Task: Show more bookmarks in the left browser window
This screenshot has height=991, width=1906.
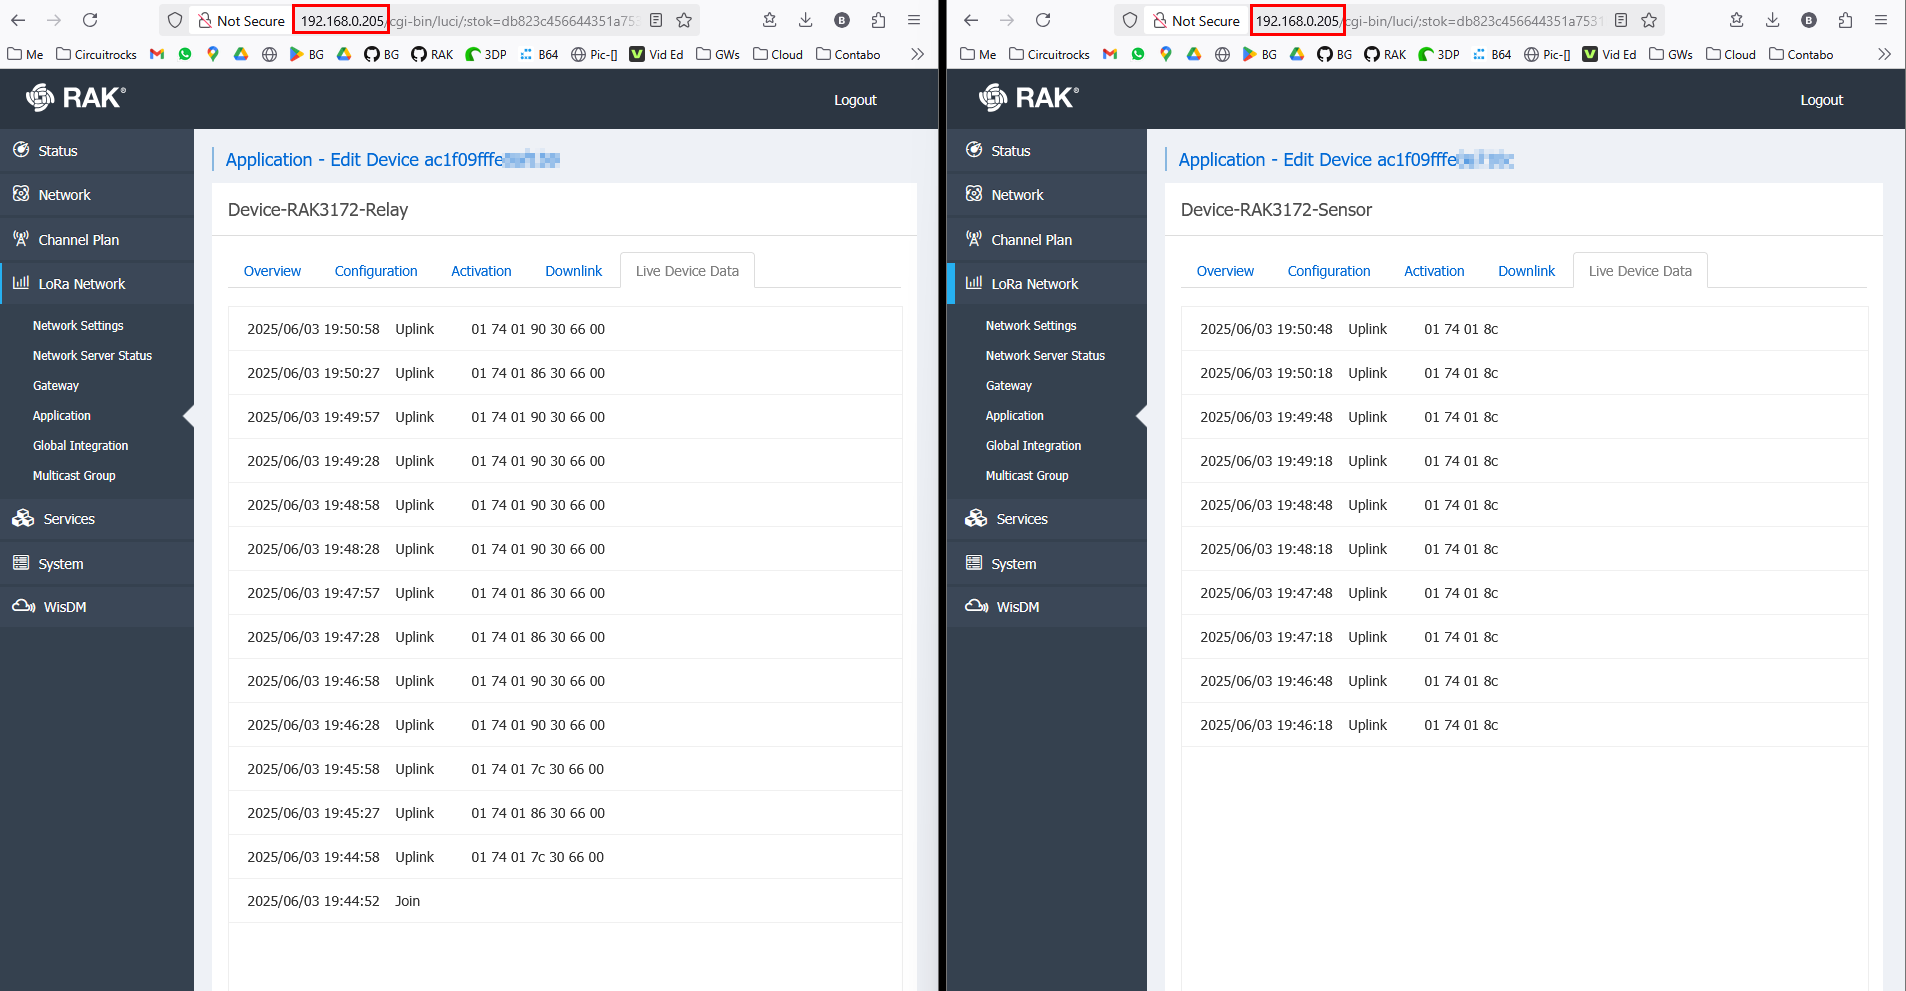Action: (x=917, y=54)
